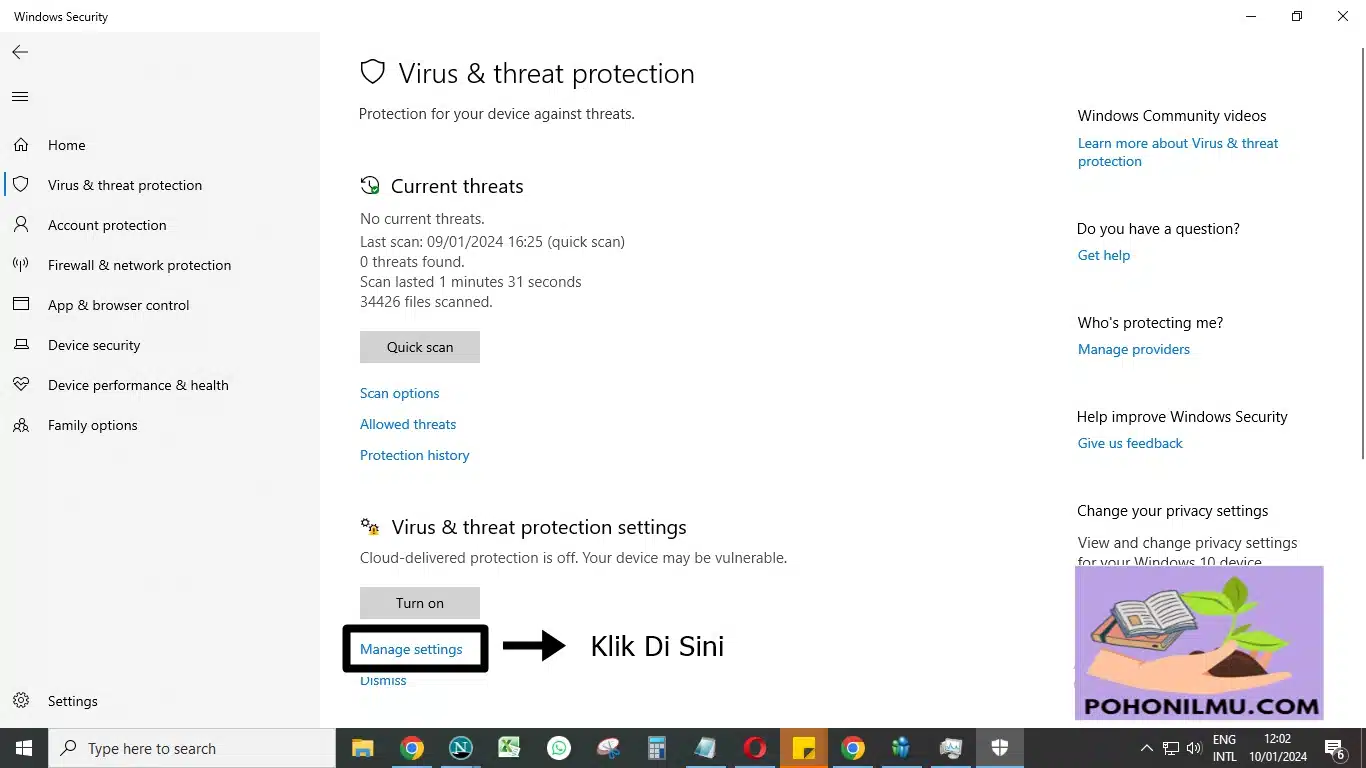Show hidden system tray icons chevron
The width and height of the screenshot is (1366, 768).
[x=1147, y=748]
